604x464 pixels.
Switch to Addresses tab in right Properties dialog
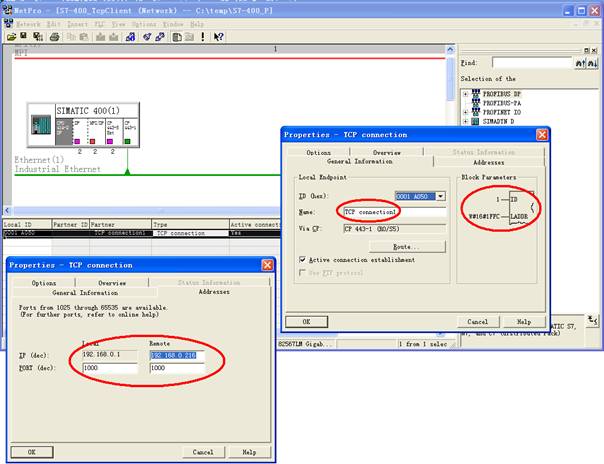coord(488,162)
